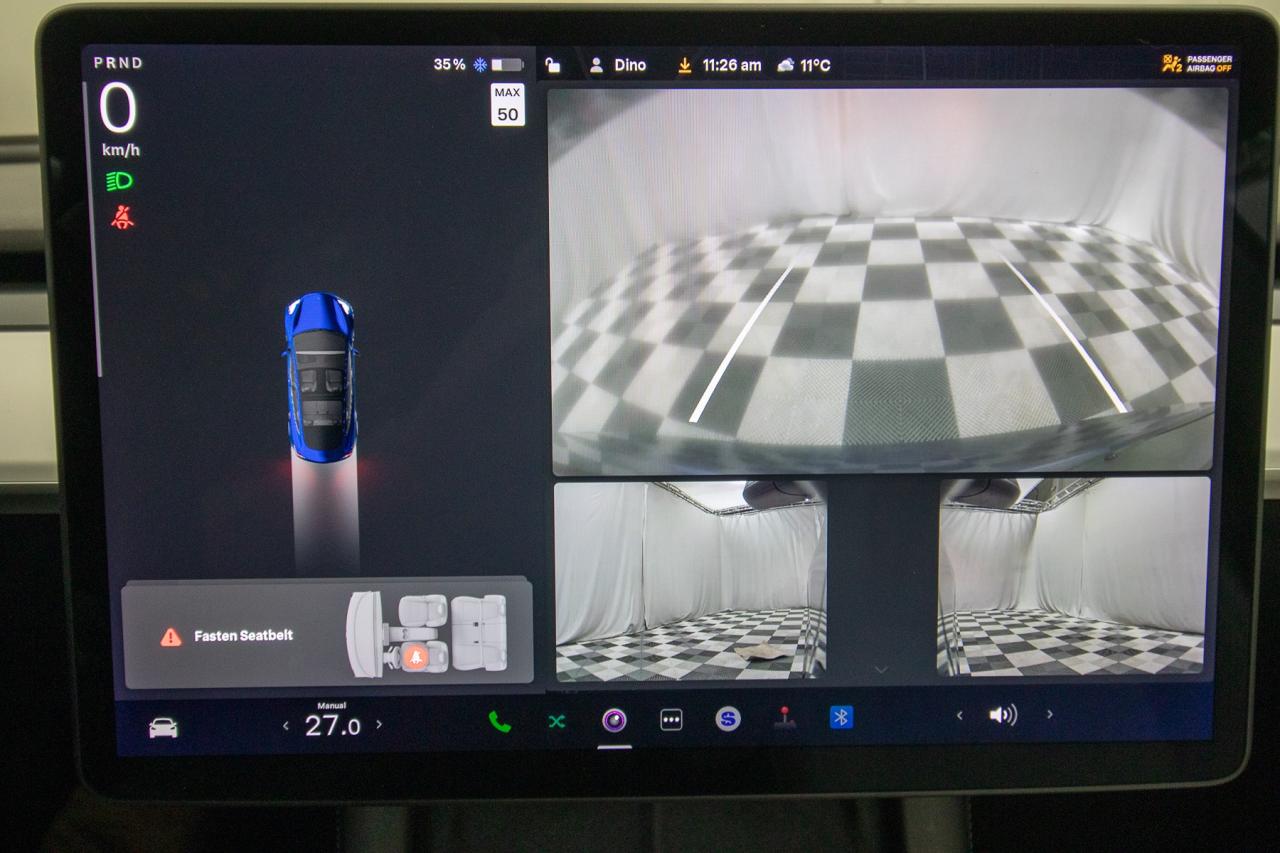Tap the headlights indicator icon

point(120,181)
